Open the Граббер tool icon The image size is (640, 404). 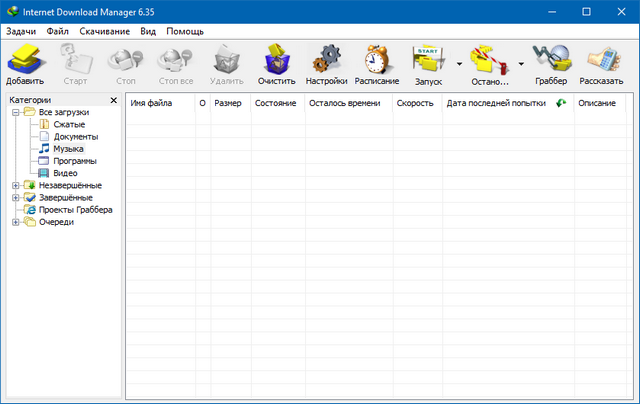(x=550, y=62)
